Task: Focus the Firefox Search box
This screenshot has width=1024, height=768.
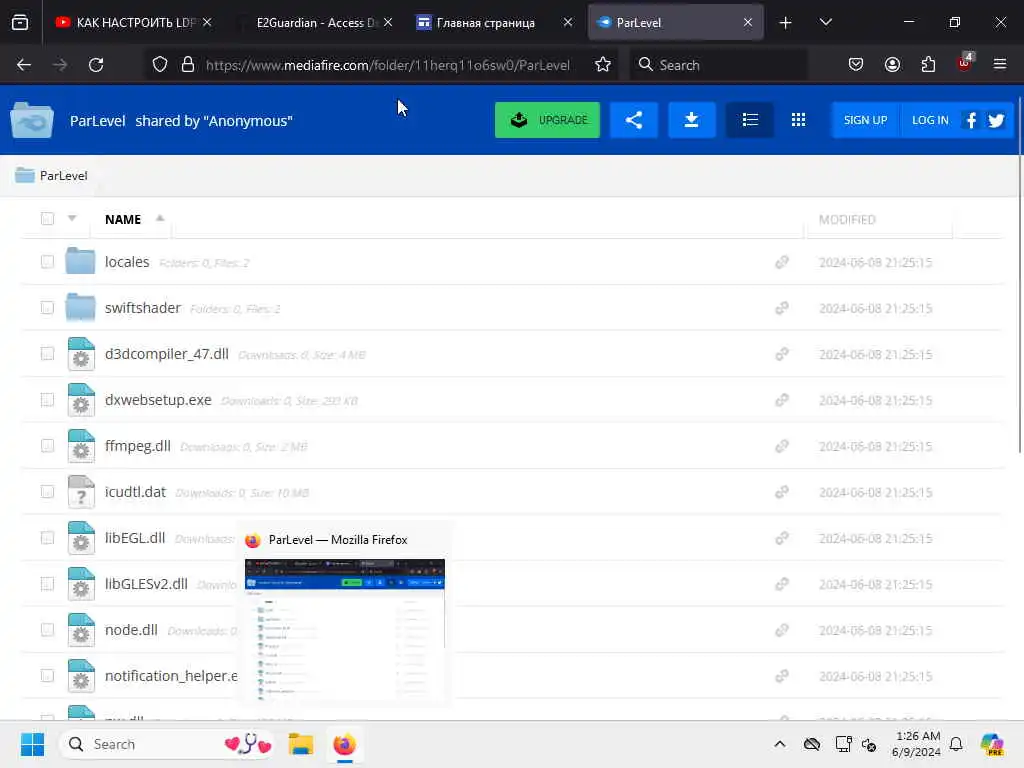Action: (718, 65)
